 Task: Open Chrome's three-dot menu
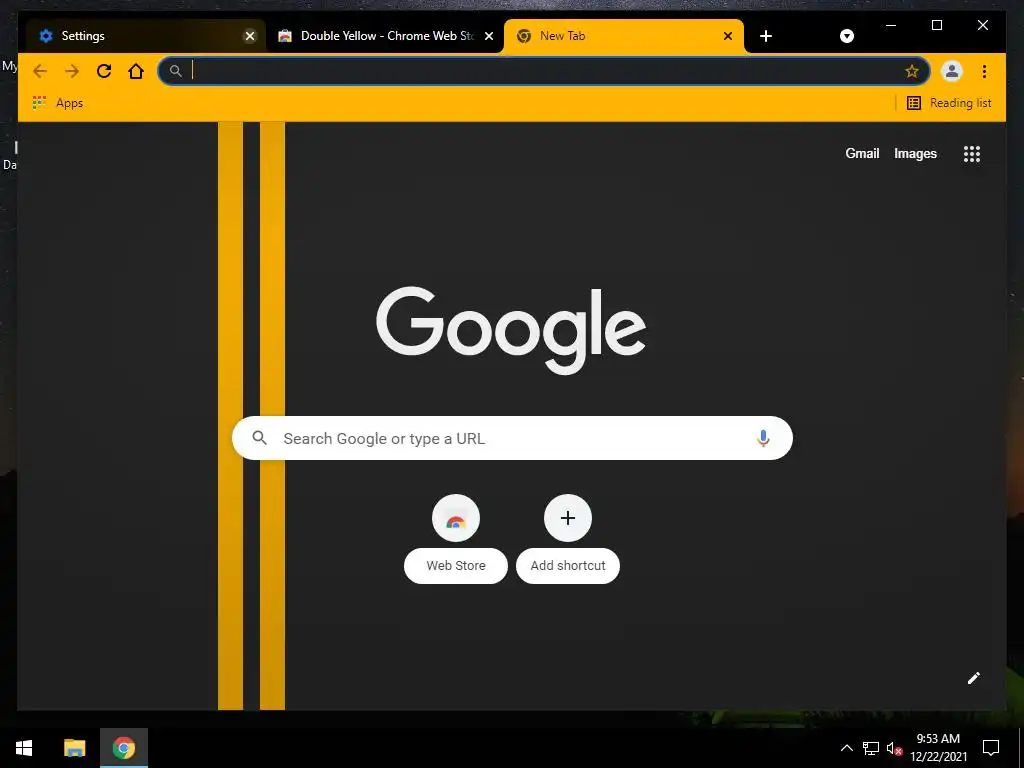(984, 71)
